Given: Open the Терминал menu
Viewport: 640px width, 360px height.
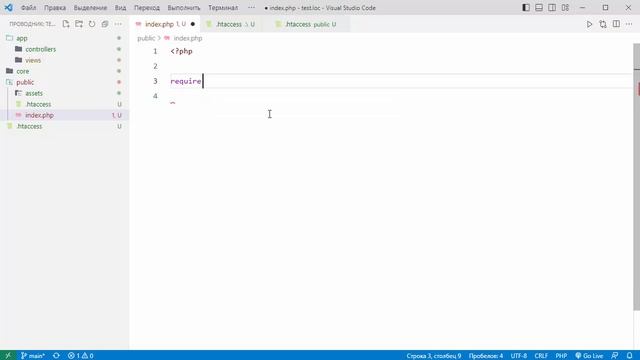Looking at the screenshot, I should pos(223,8).
